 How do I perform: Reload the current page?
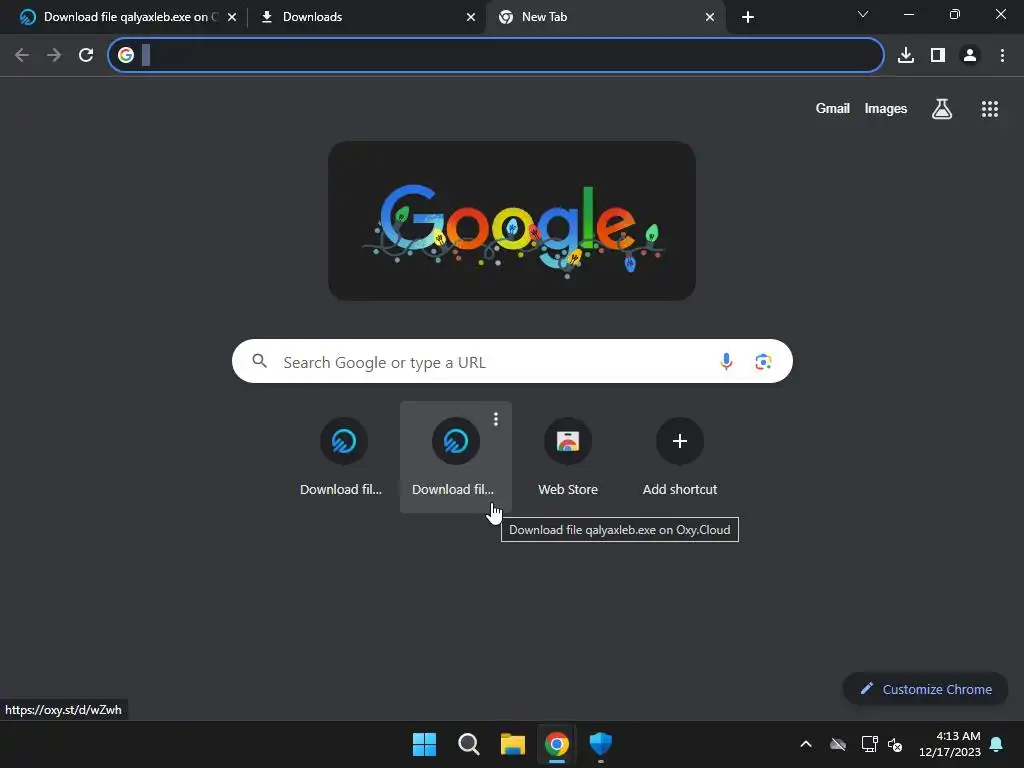[86, 55]
